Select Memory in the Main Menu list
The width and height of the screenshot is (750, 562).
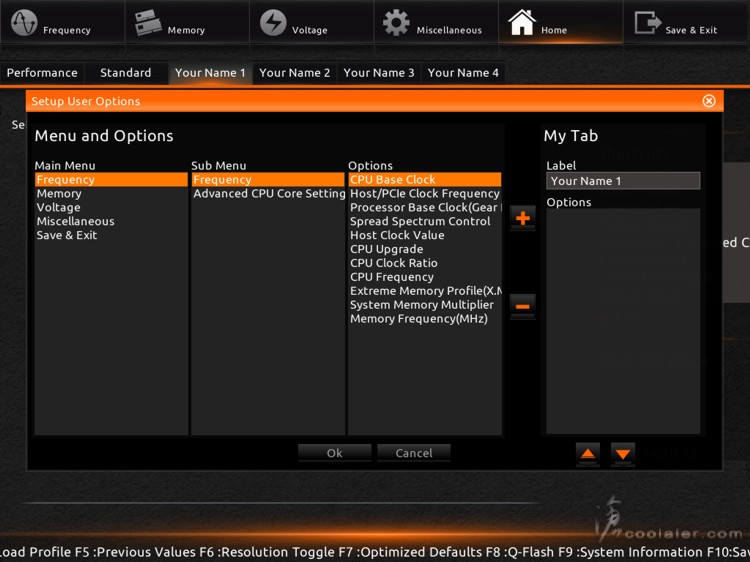coord(111,194)
